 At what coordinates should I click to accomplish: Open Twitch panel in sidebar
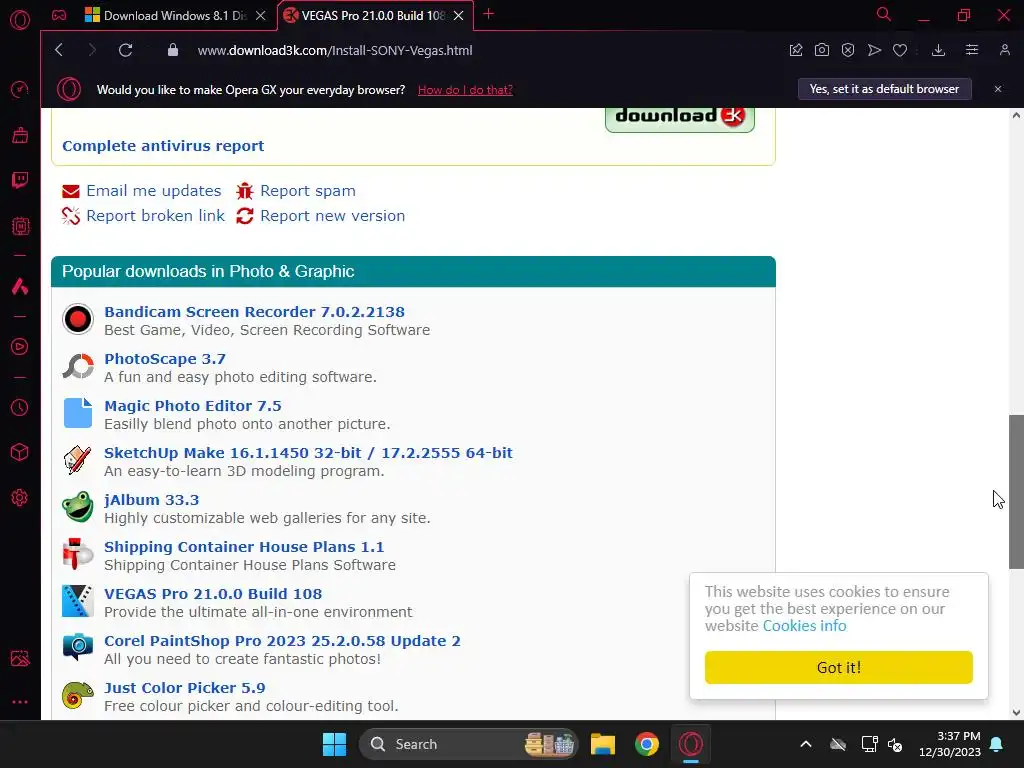point(20,180)
